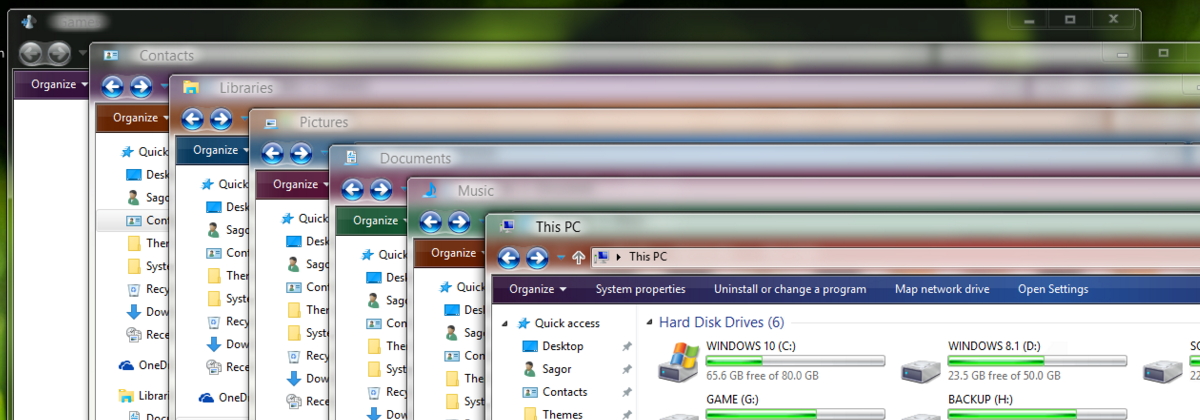Go back in the Contacts window

111,87
